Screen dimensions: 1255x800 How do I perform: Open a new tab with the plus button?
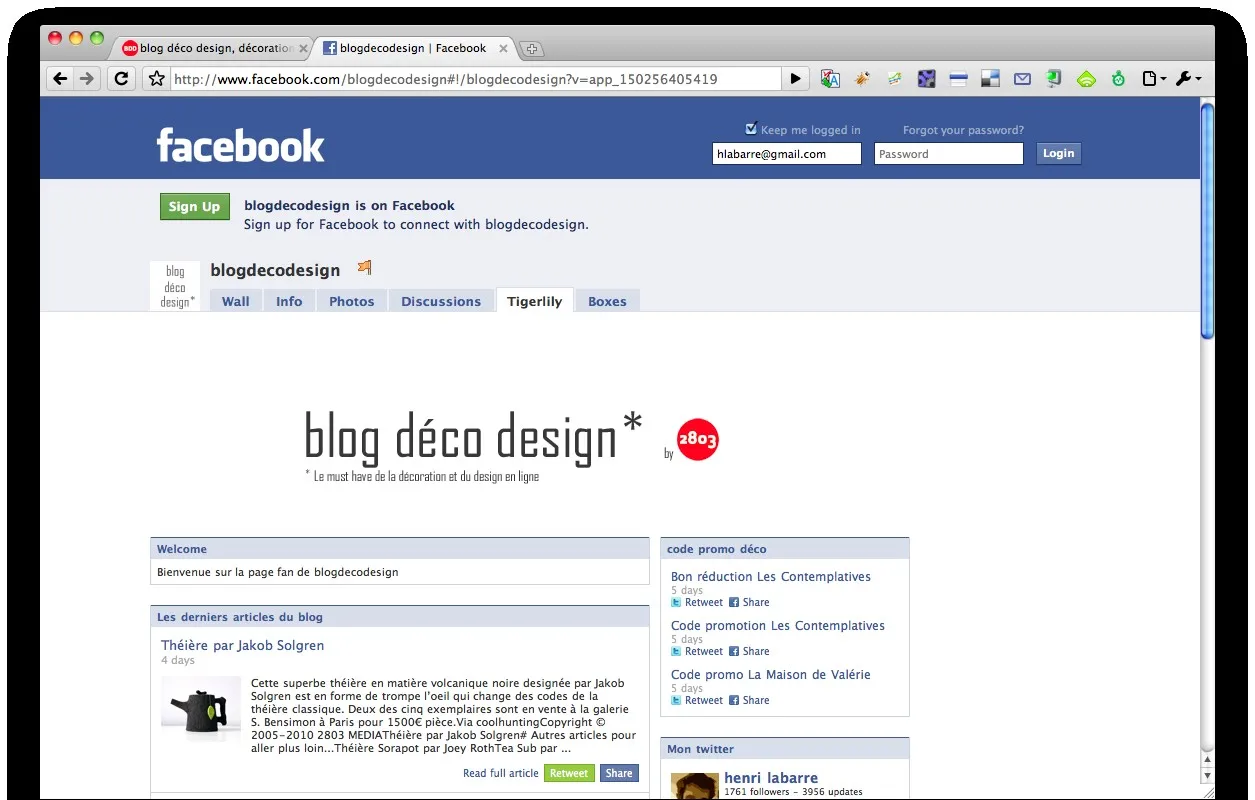click(532, 49)
